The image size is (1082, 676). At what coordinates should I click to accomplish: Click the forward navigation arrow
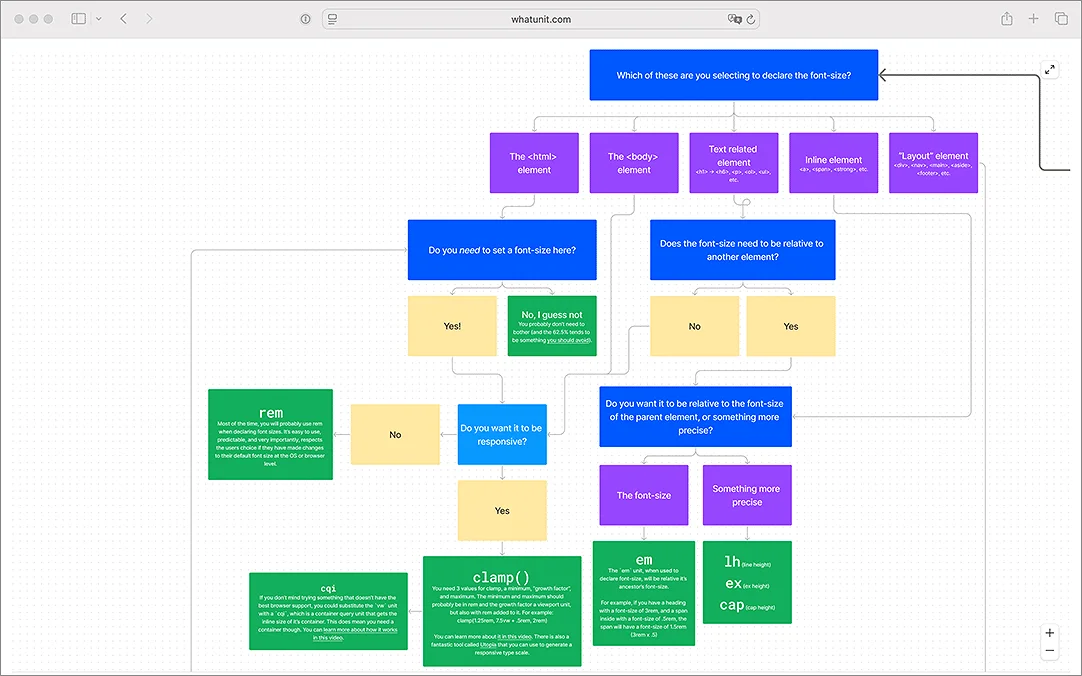149,19
